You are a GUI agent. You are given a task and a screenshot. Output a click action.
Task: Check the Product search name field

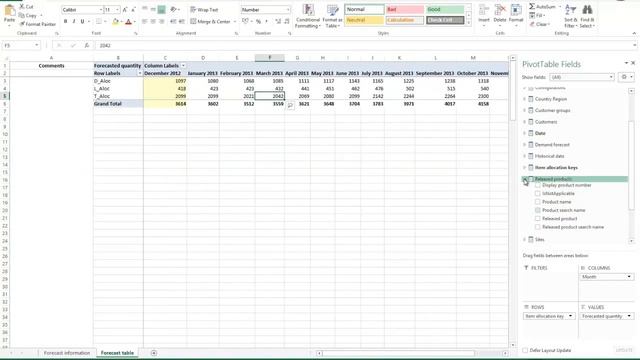[538, 210]
